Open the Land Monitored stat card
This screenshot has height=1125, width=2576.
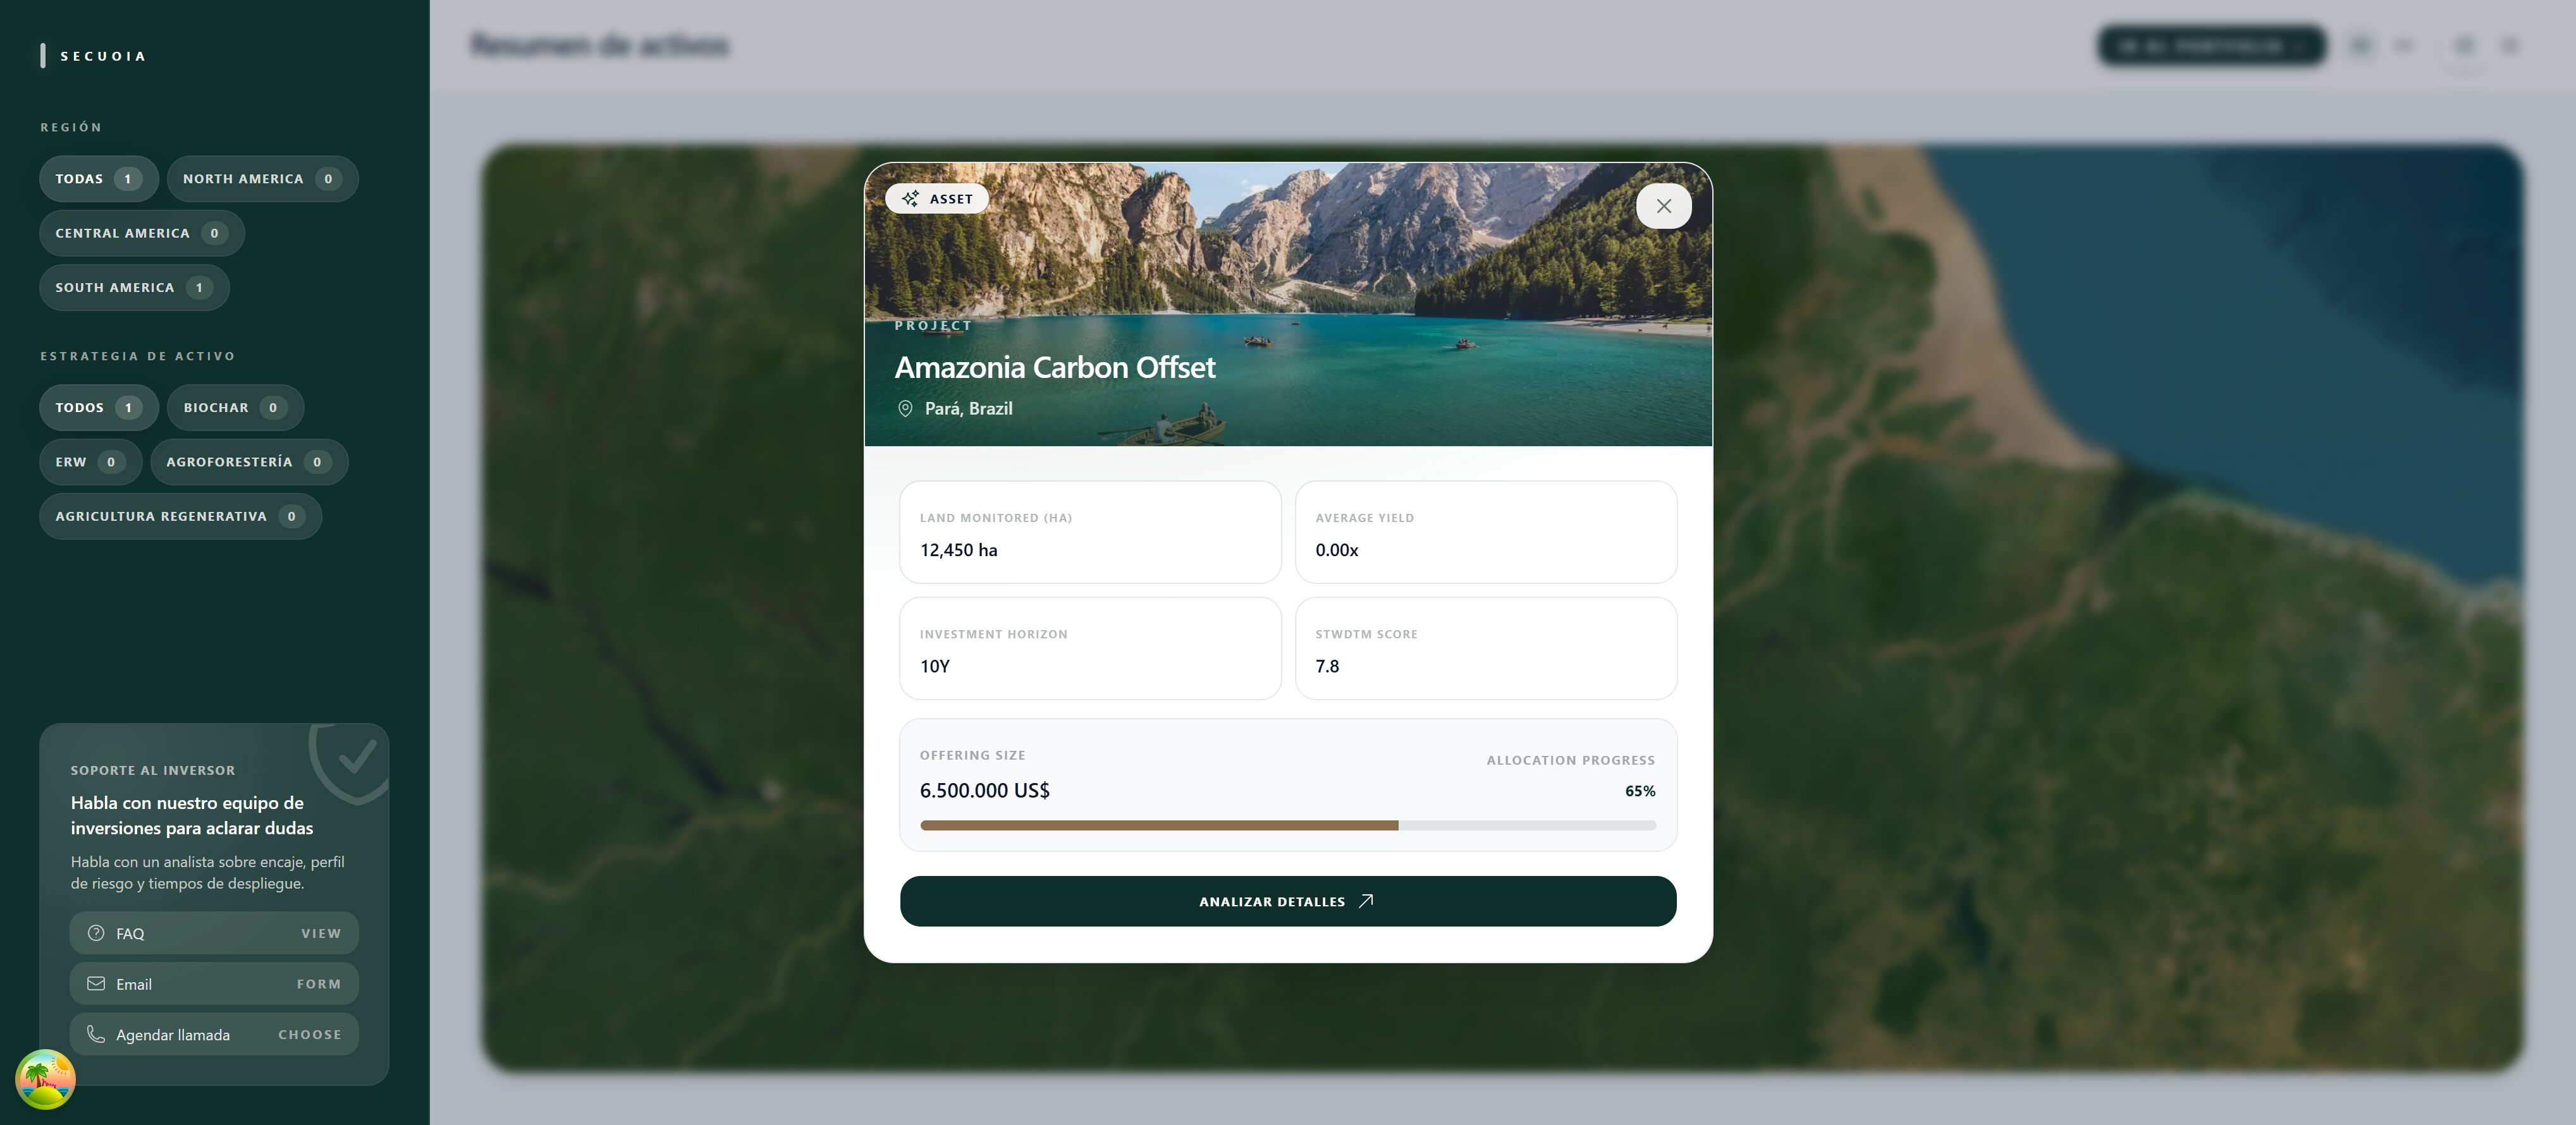click(x=1090, y=533)
